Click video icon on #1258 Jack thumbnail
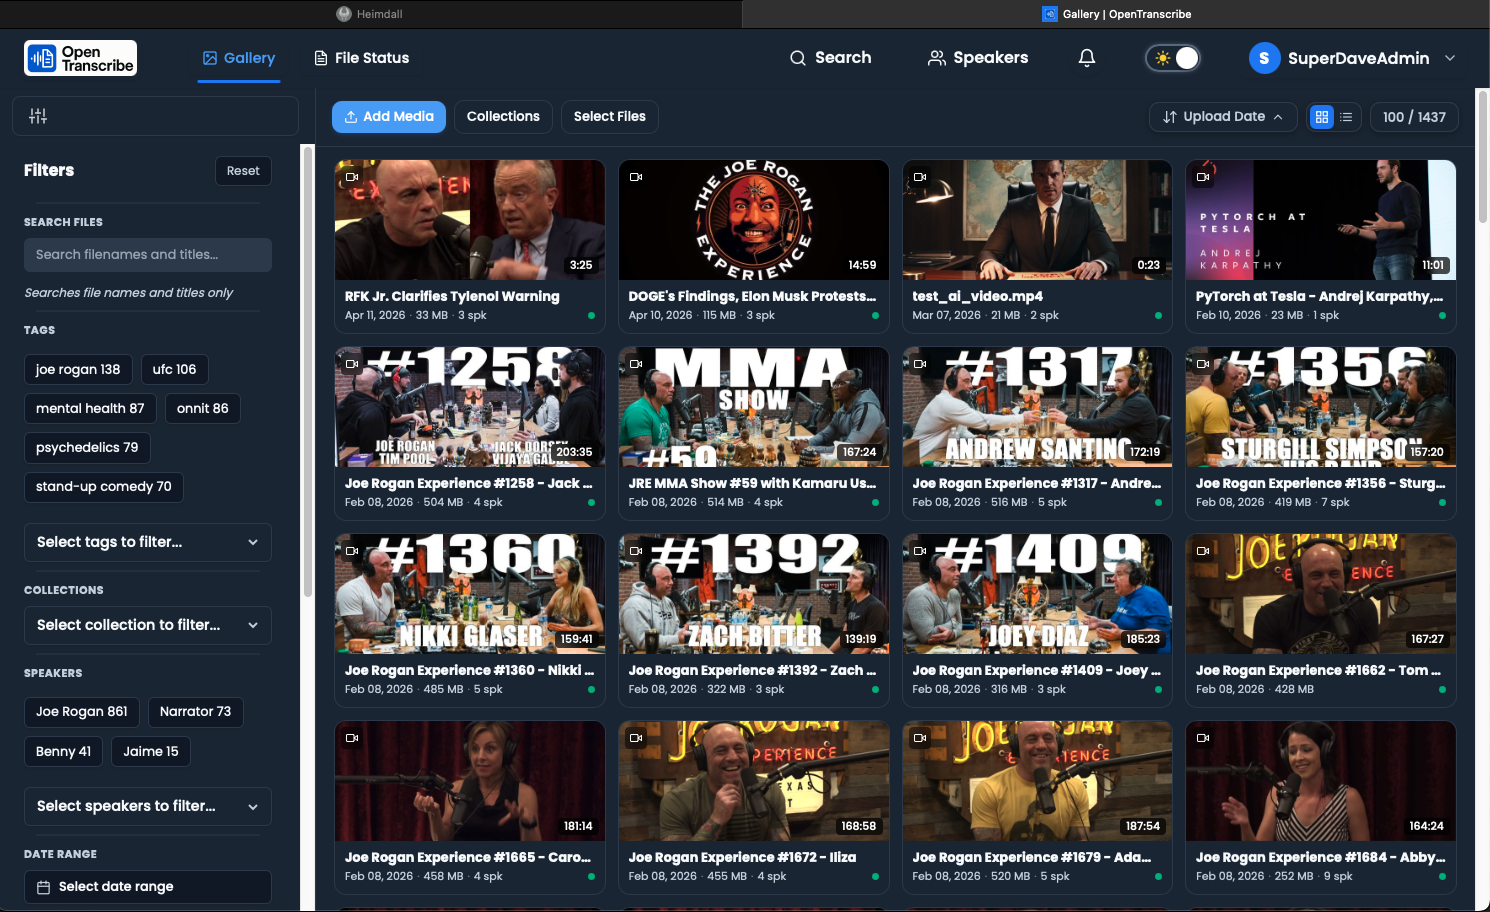Screen dimensions: 1490x912 click(352, 364)
